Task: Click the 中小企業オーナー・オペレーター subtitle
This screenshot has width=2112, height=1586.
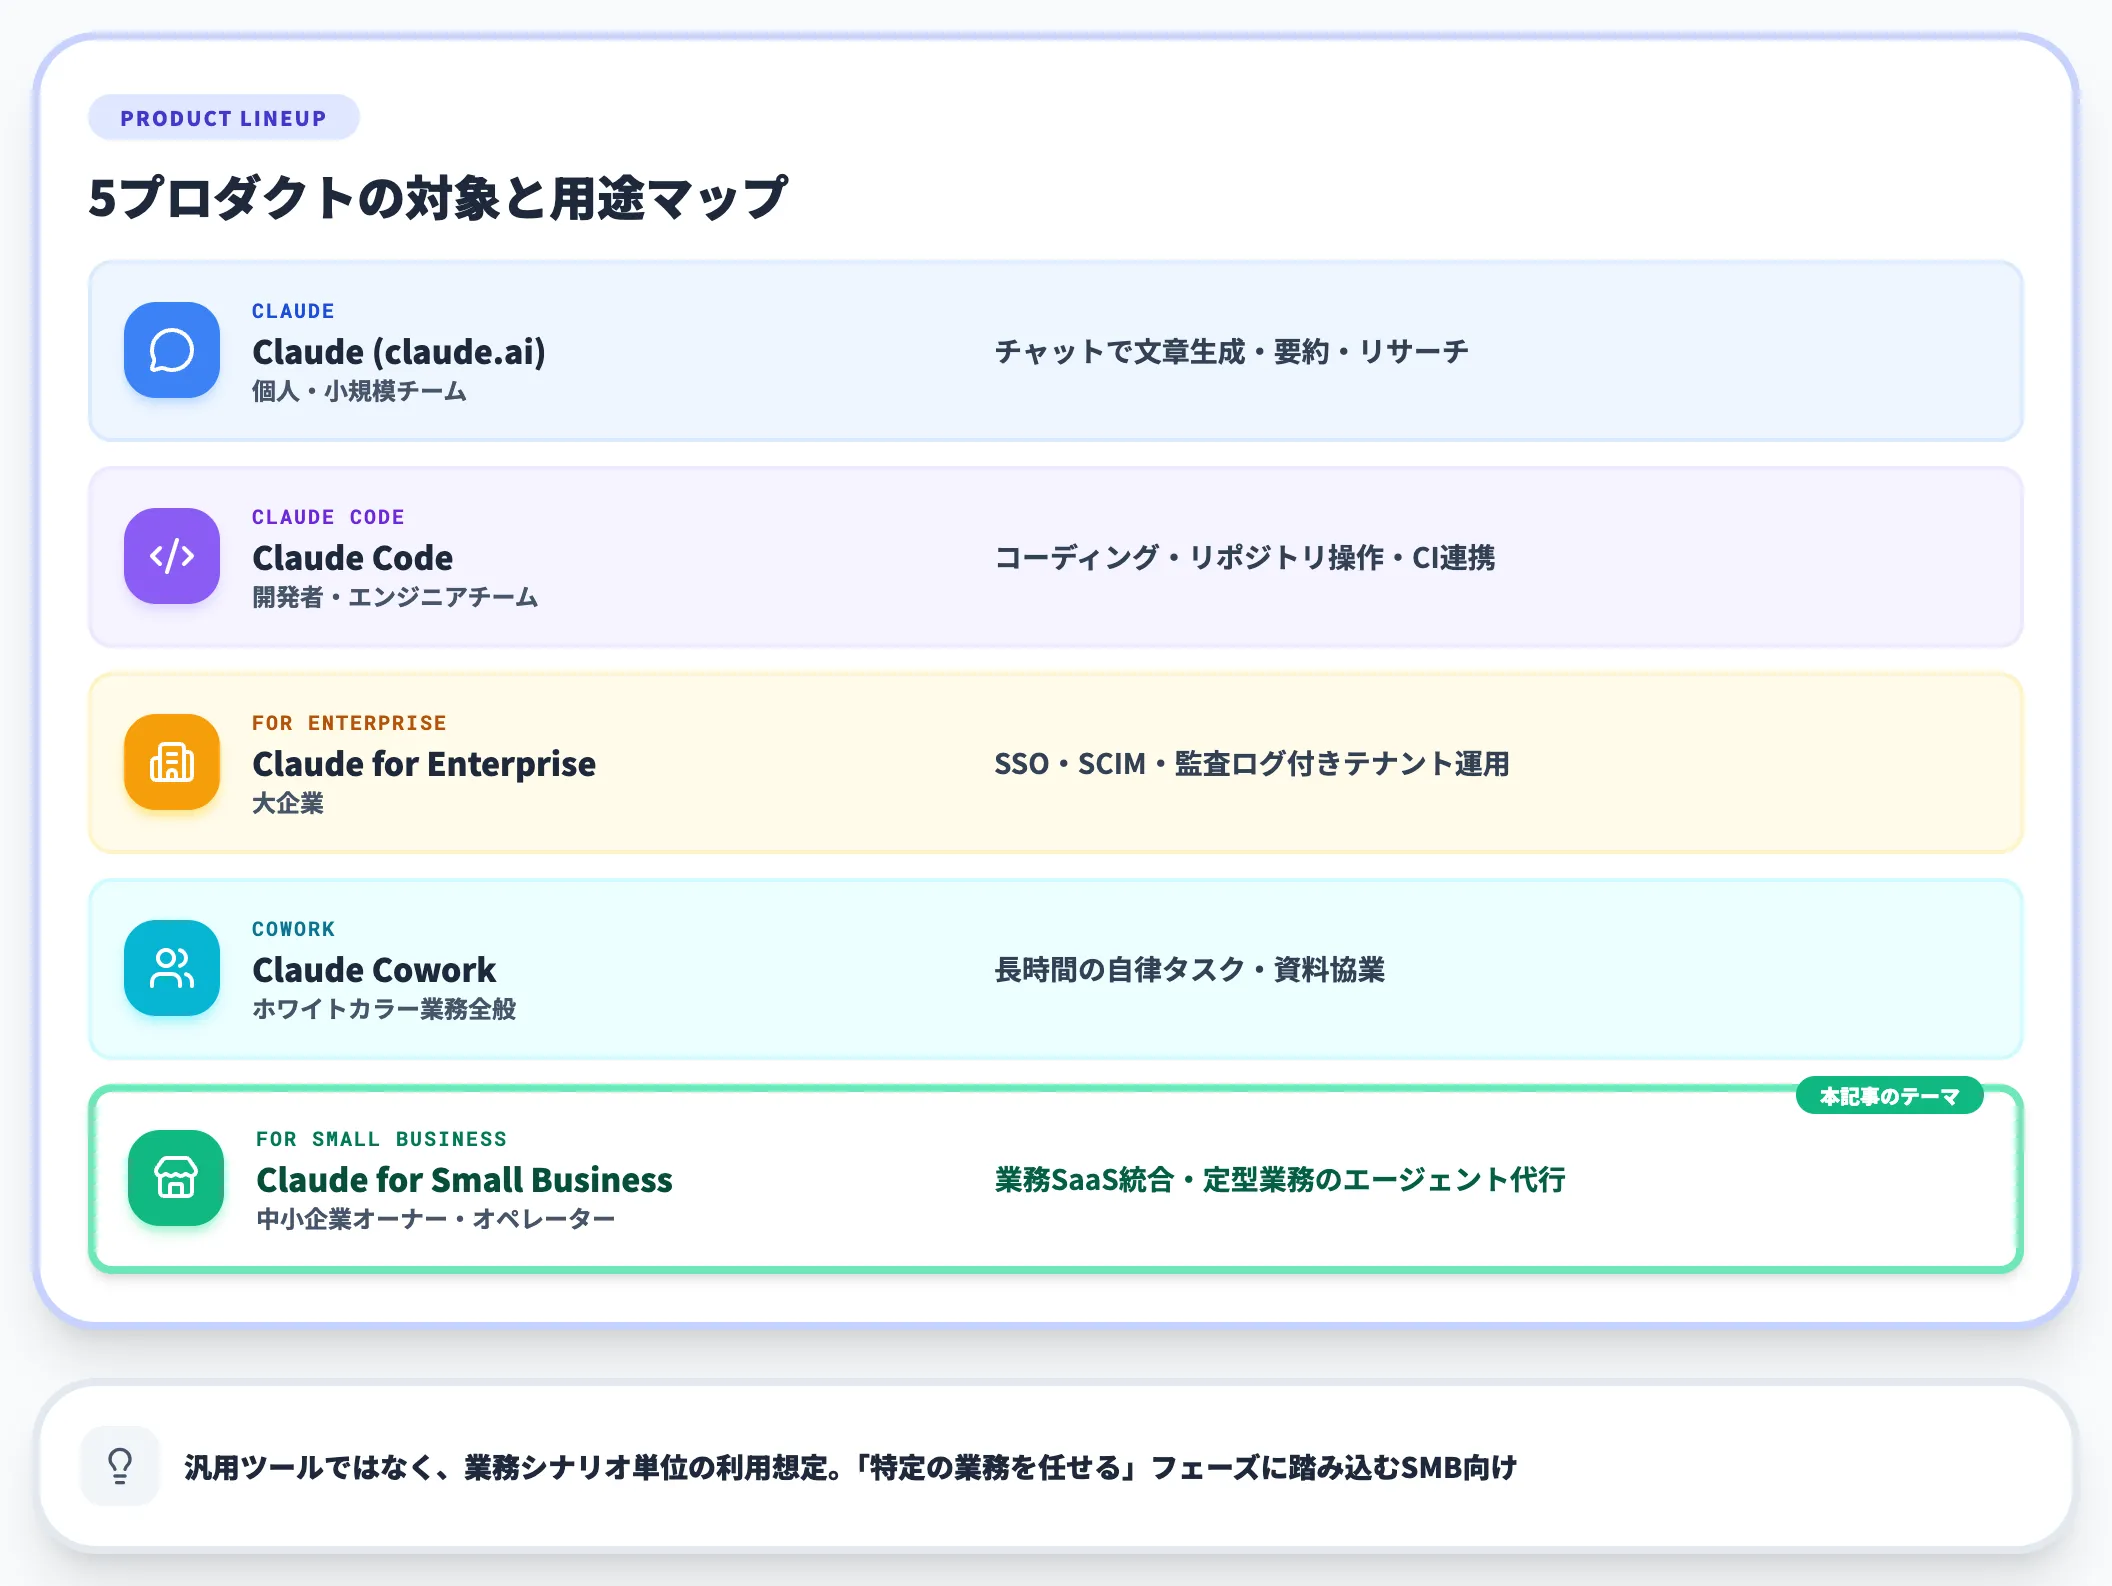Action: [436, 1219]
